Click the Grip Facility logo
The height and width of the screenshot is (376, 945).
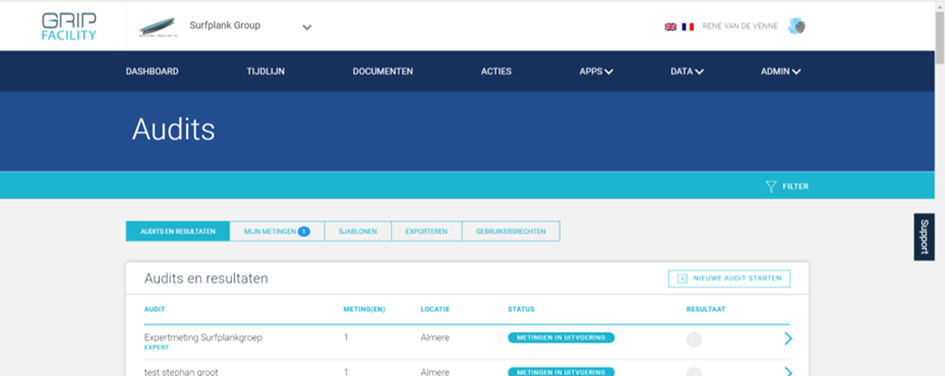[69, 27]
